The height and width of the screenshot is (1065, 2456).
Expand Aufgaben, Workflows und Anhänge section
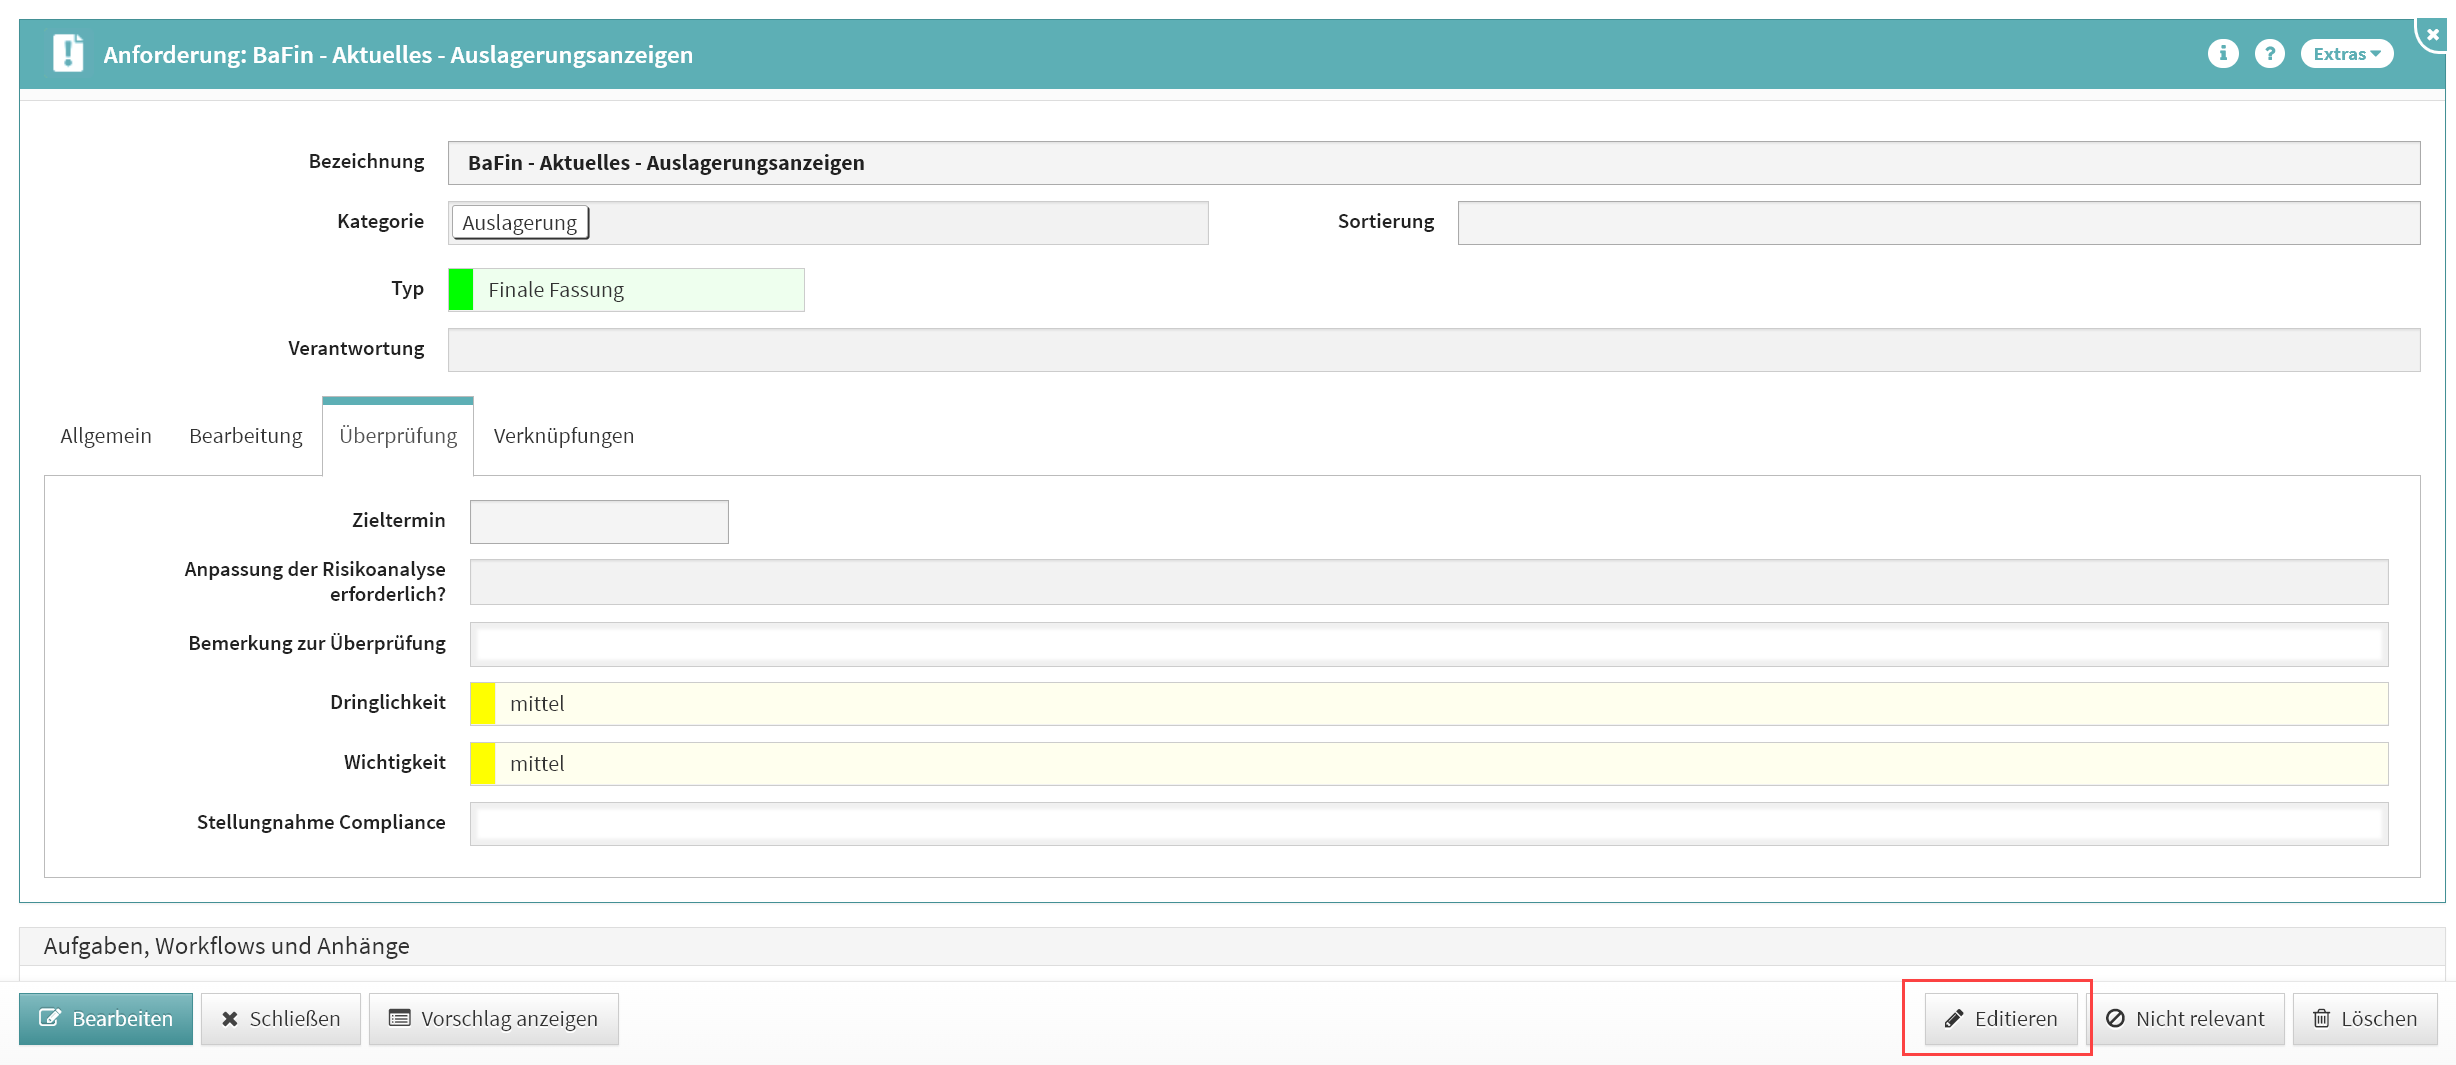(227, 946)
